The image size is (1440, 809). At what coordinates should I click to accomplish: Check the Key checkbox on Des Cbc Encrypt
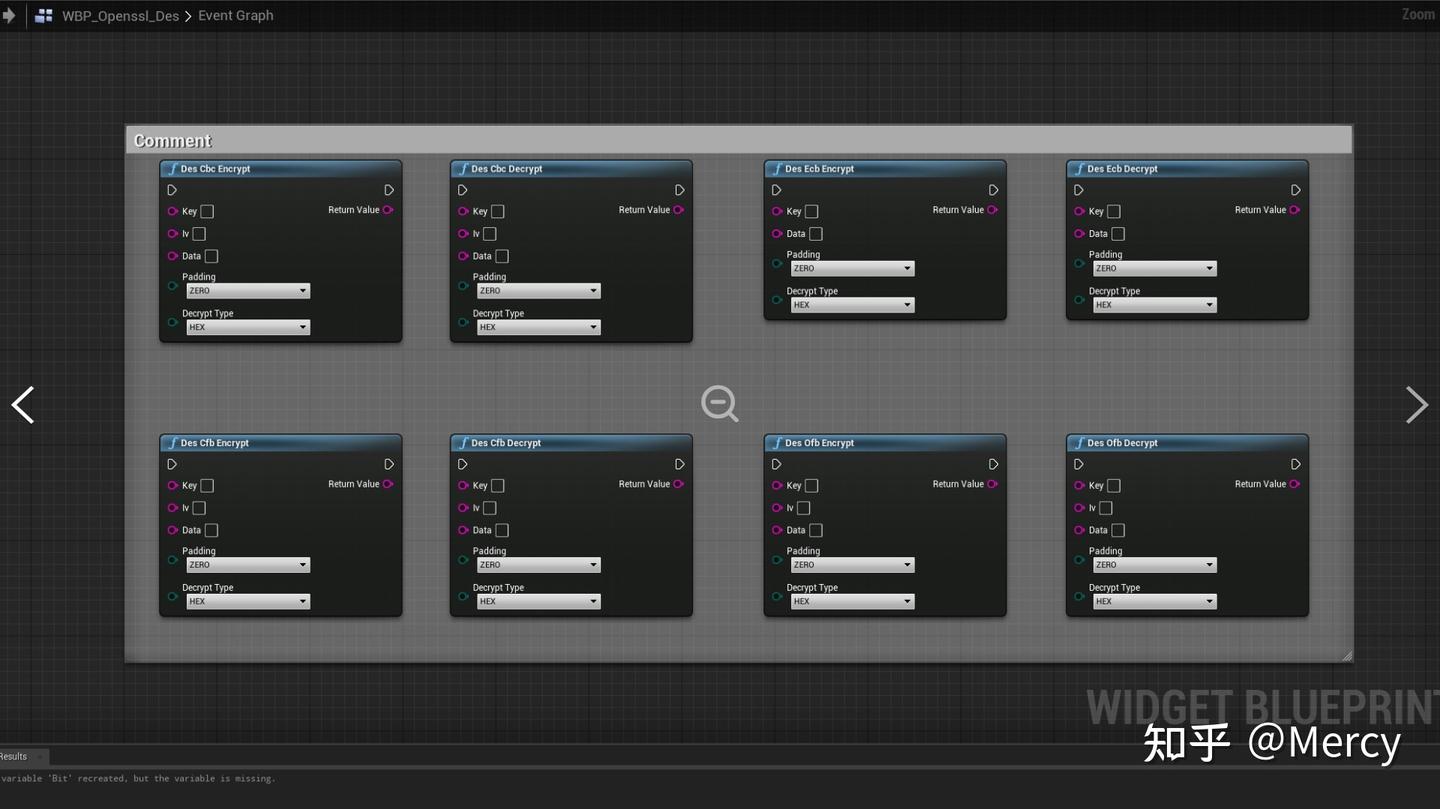click(206, 211)
